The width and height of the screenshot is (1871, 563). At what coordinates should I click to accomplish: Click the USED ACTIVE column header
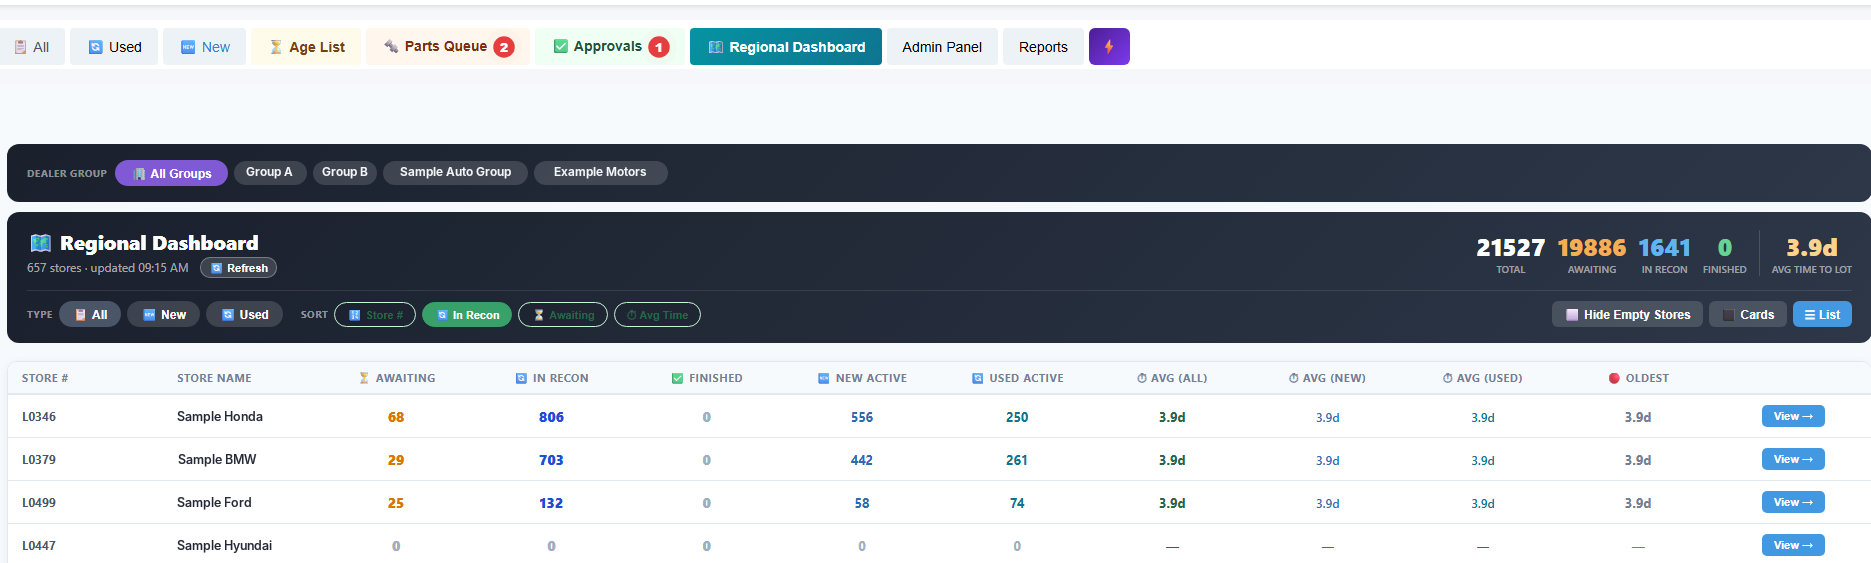(1017, 378)
